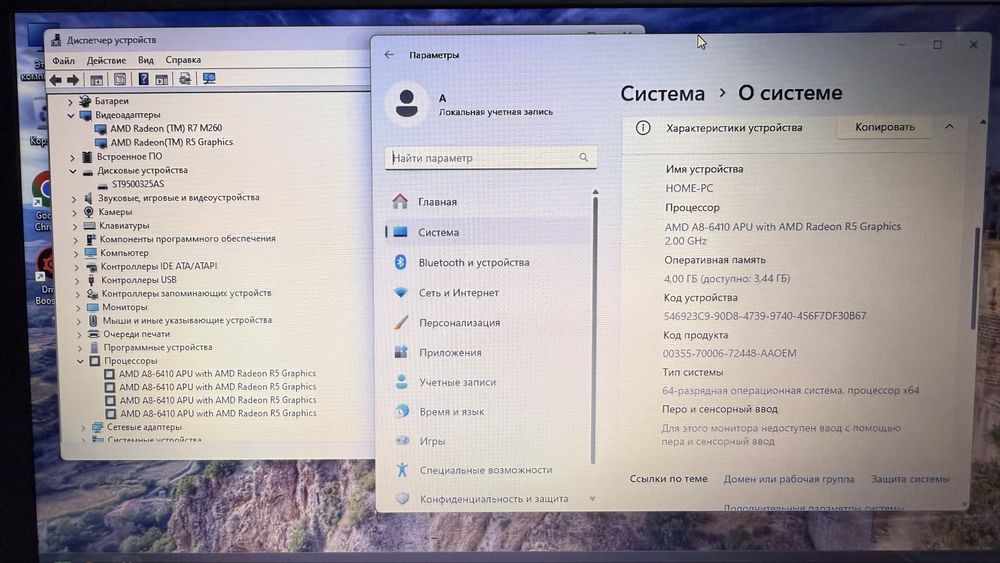Select the last AMD A8-6410 APU processor entry
Image resolution: width=1000 pixels, height=563 pixels.
[x=218, y=413]
